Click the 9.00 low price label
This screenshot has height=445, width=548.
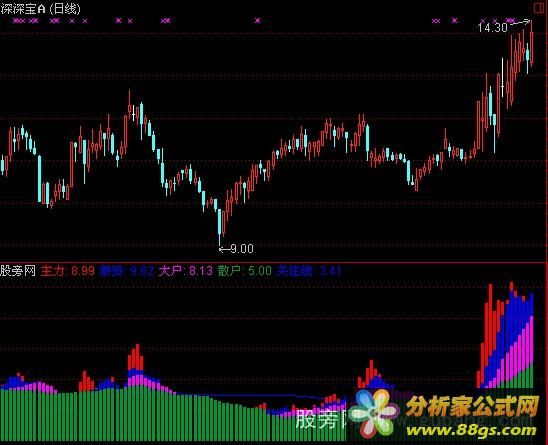[x=242, y=249]
